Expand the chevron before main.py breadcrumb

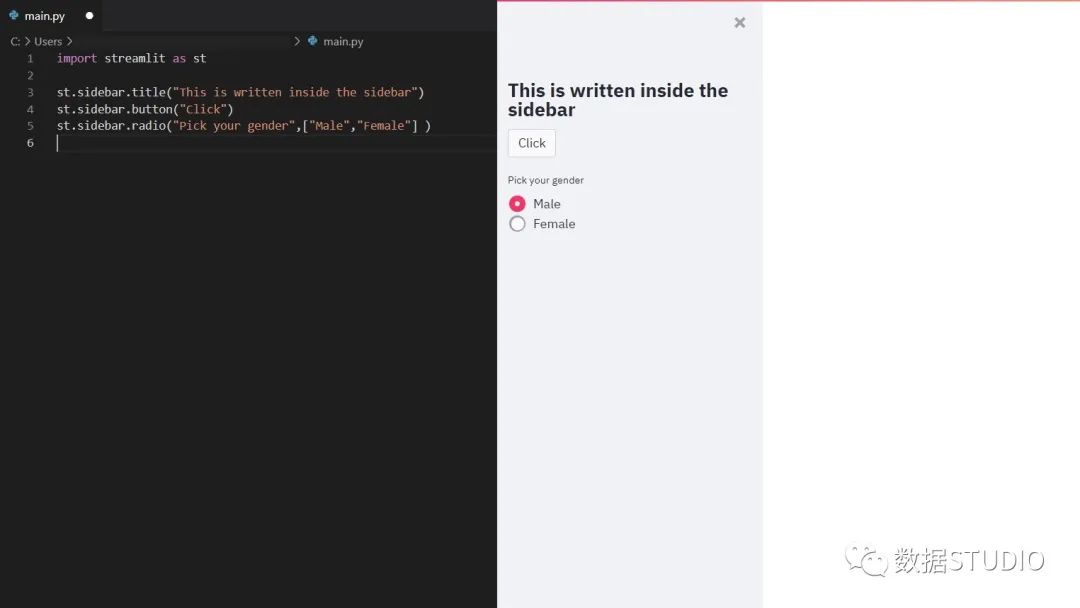coord(297,41)
